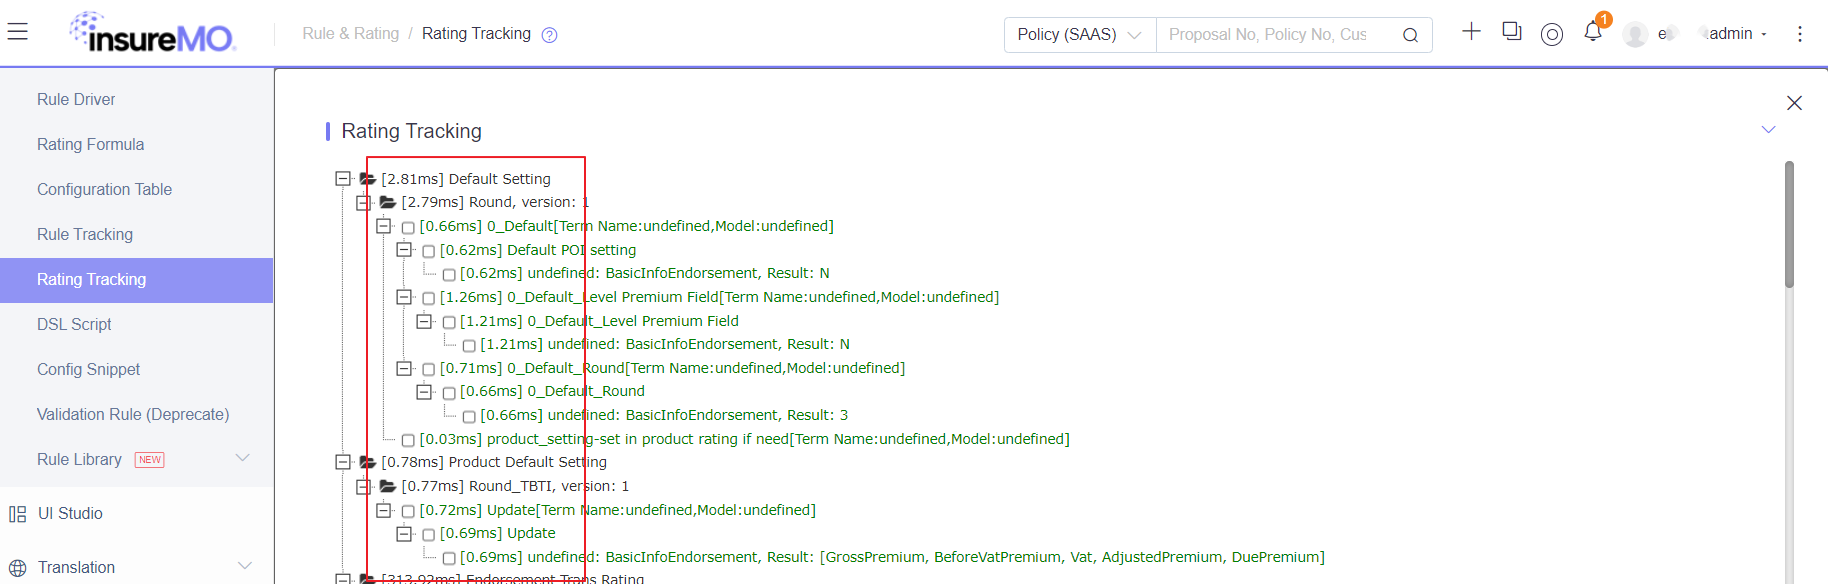Expand the Translation menu chevron
1828x584 pixels.
(x=244, y=566)
